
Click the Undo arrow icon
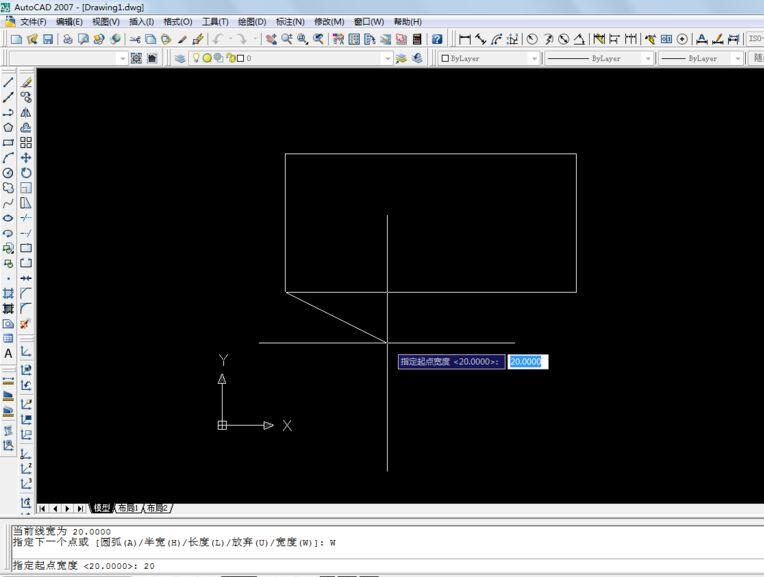point(218,39)
